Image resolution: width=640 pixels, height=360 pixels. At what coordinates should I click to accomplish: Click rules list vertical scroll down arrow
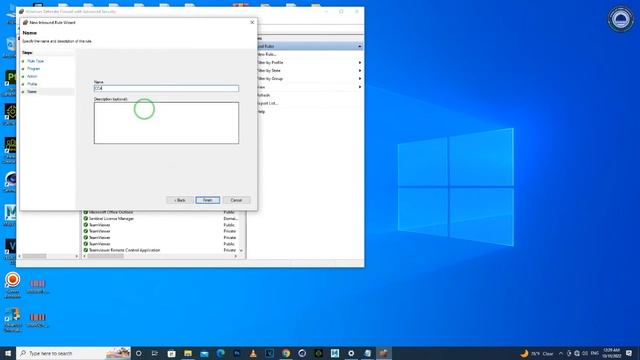pos(241,250)
